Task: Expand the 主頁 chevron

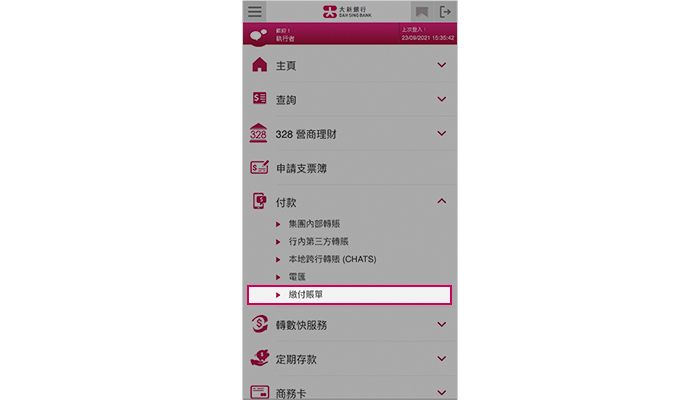Action: (x=442, y=65)
